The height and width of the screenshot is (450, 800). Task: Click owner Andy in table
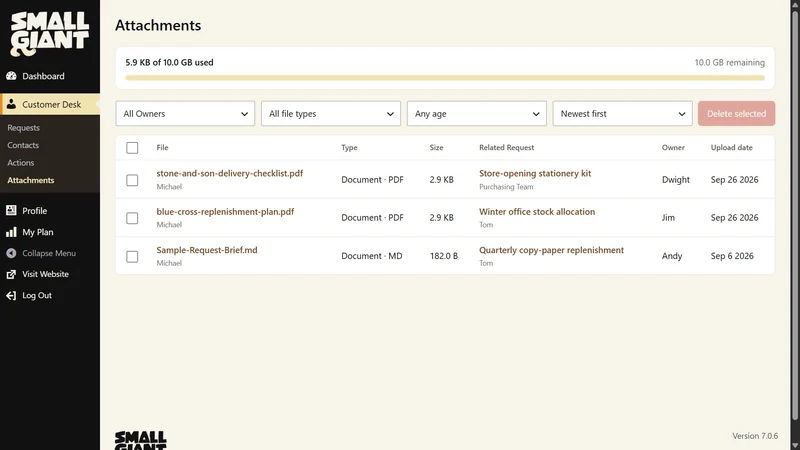(672, 256)
